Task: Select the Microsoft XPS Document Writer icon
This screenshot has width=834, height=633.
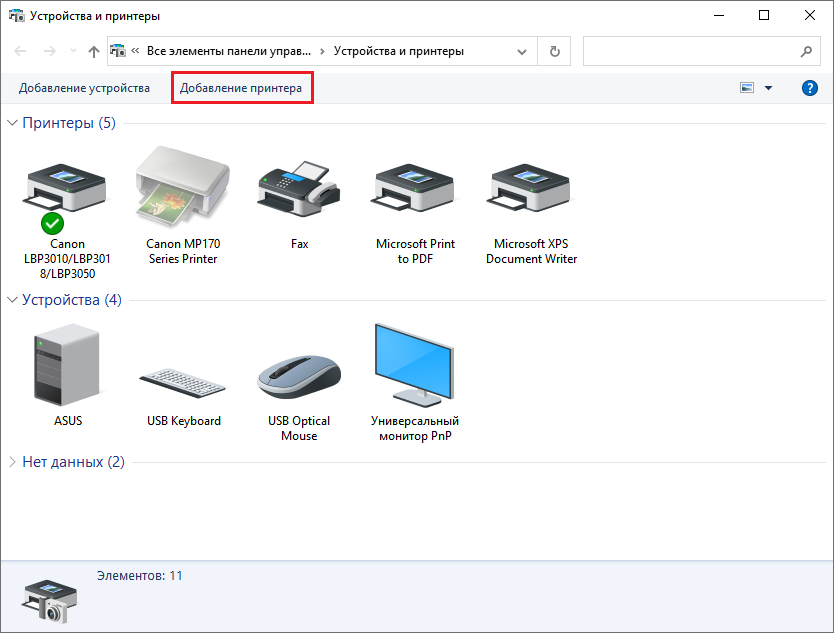Action: [x=530, y=187]
